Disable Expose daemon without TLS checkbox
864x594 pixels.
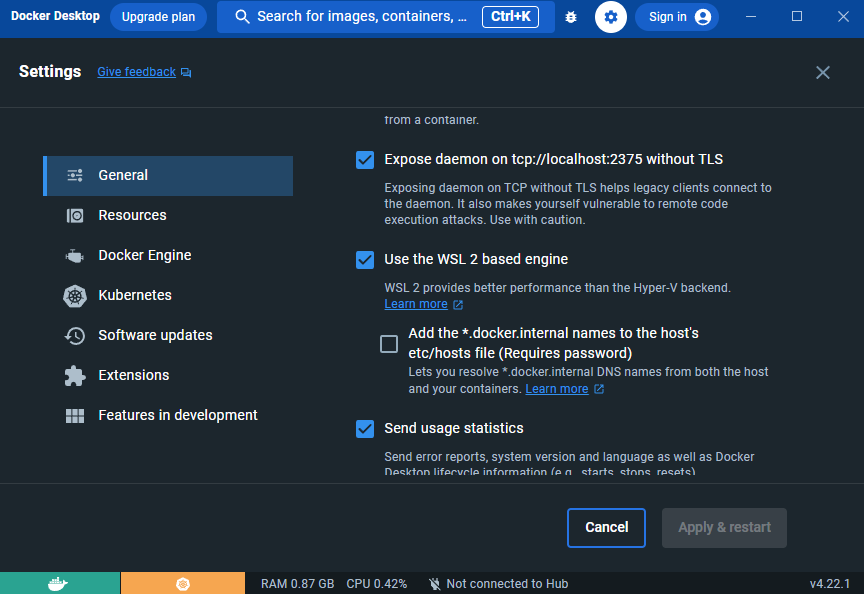click(365, 160)
